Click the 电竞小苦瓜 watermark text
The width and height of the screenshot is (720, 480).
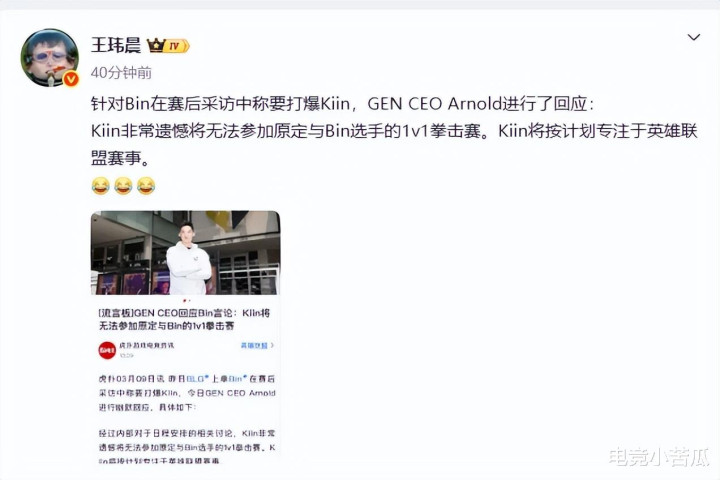(659, 457)
